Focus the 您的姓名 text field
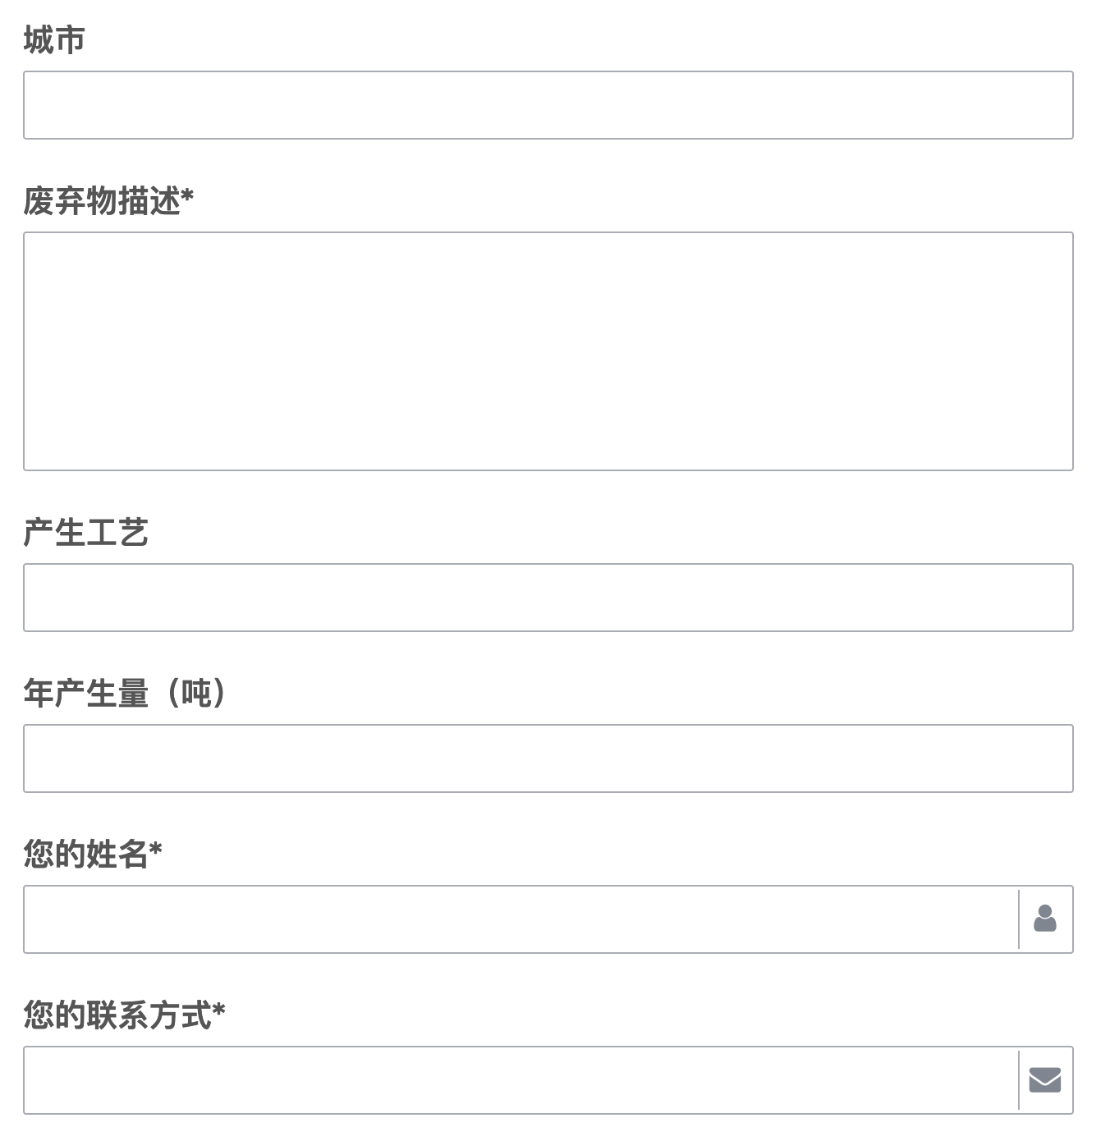The width and height of the screenshot is (1110, 1141). tap(520, 919)
